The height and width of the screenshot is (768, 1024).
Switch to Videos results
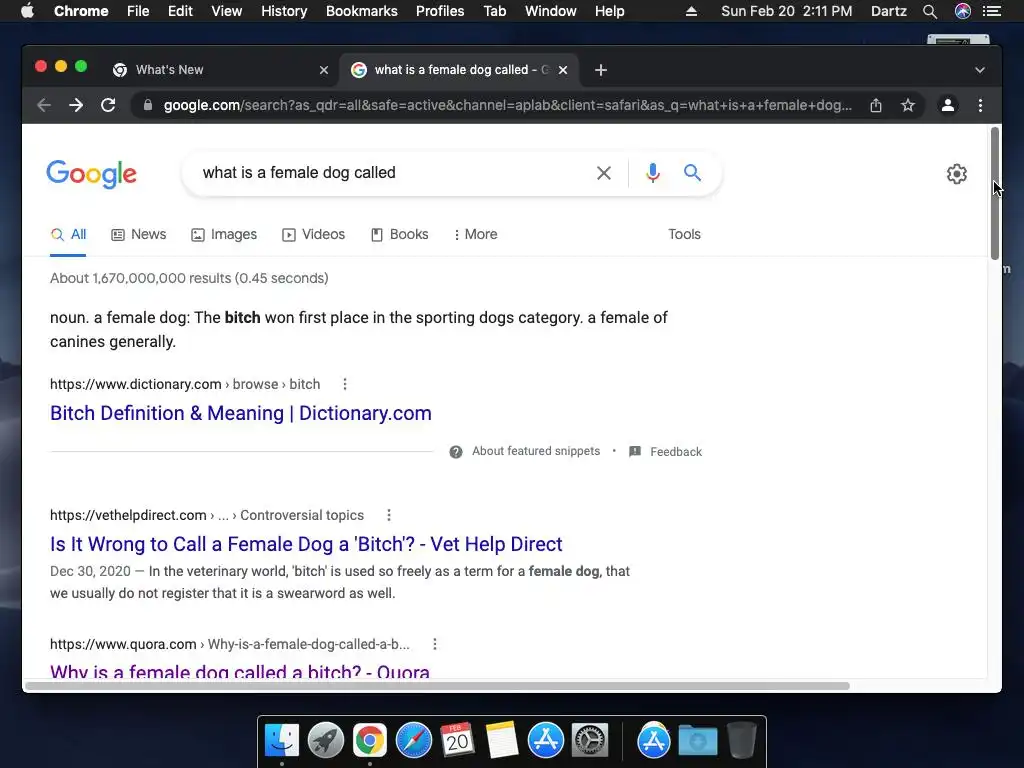(313, 234)
